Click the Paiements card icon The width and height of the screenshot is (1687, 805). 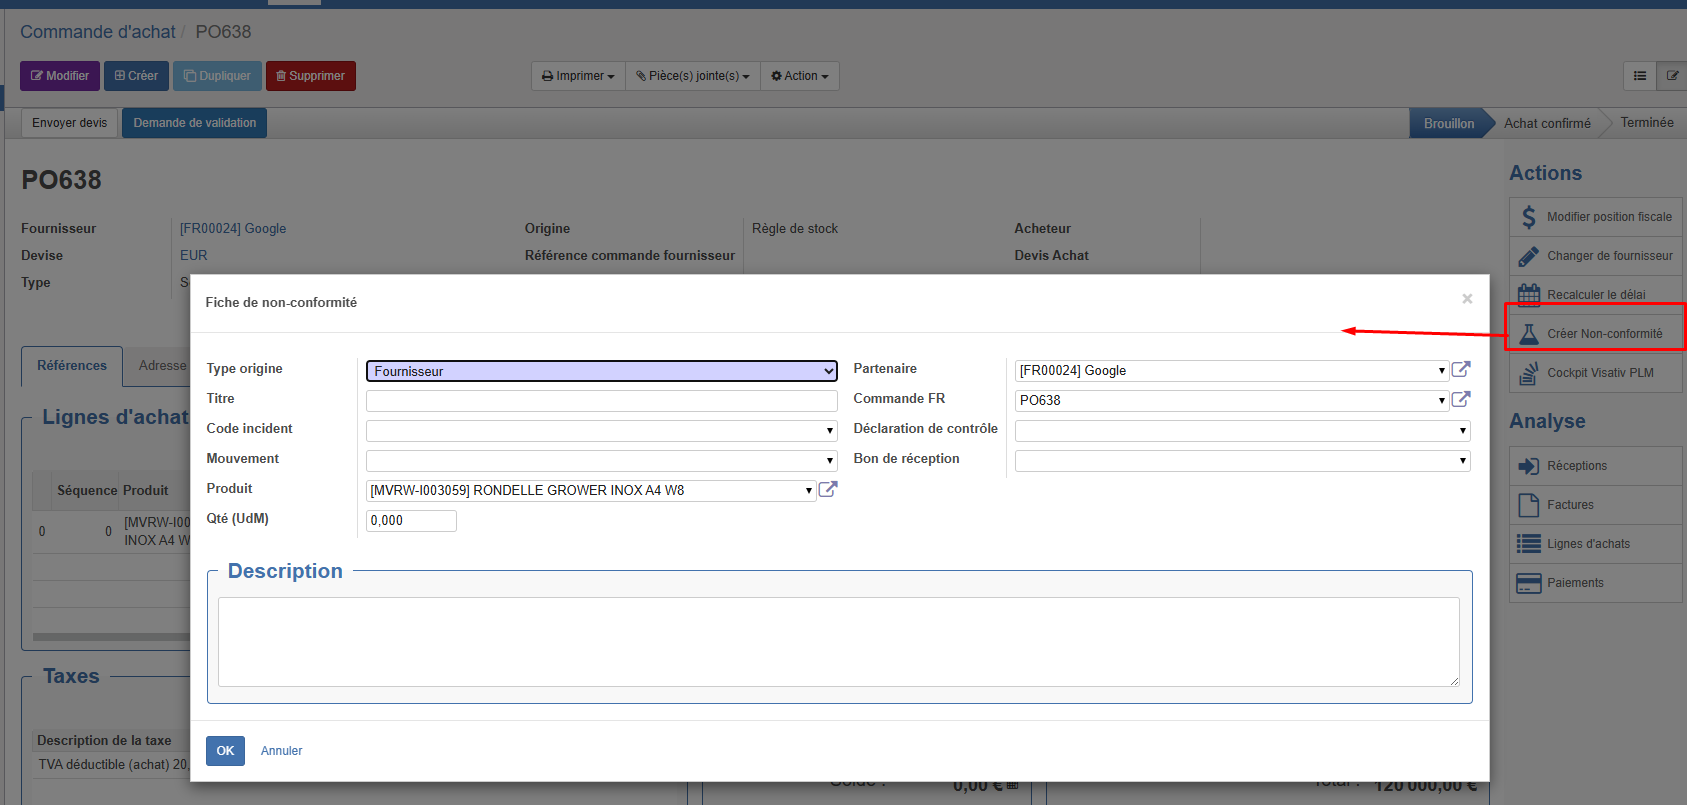[1528, 583]
